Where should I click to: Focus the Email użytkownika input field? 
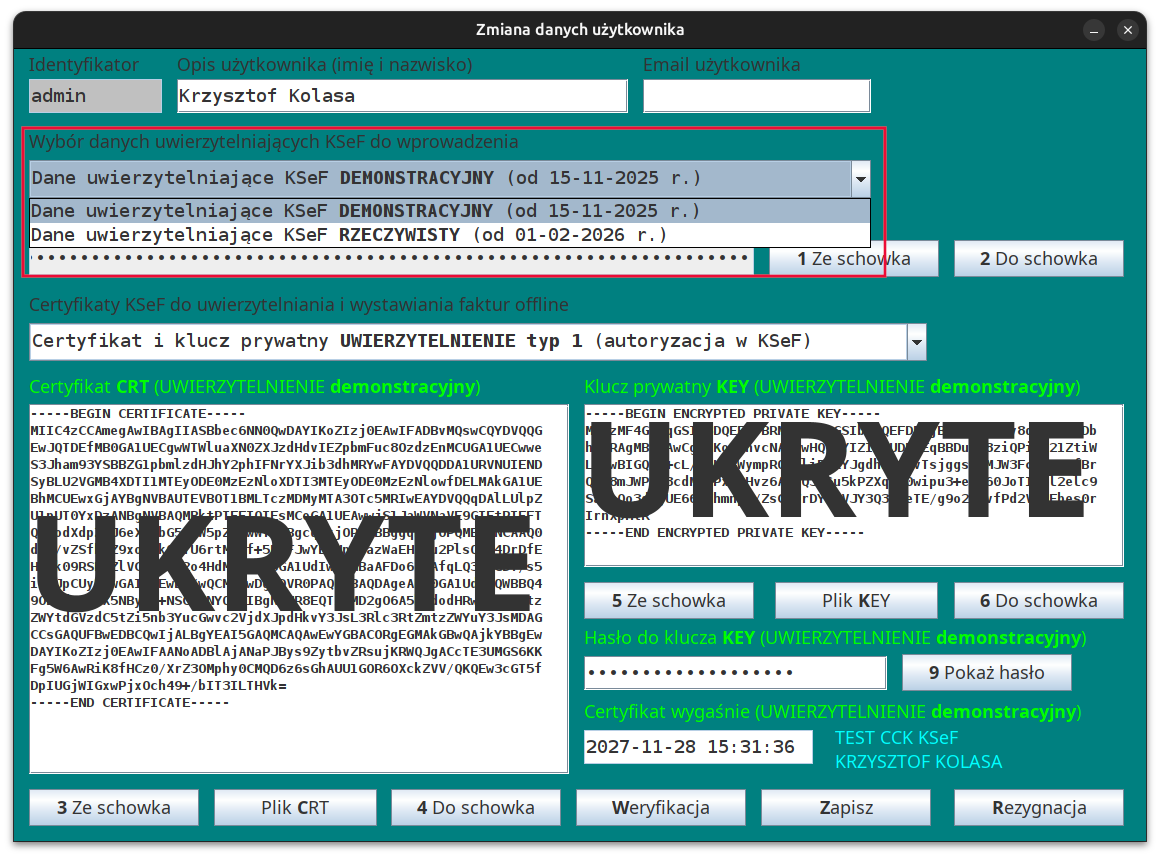(x=756, y=97)
